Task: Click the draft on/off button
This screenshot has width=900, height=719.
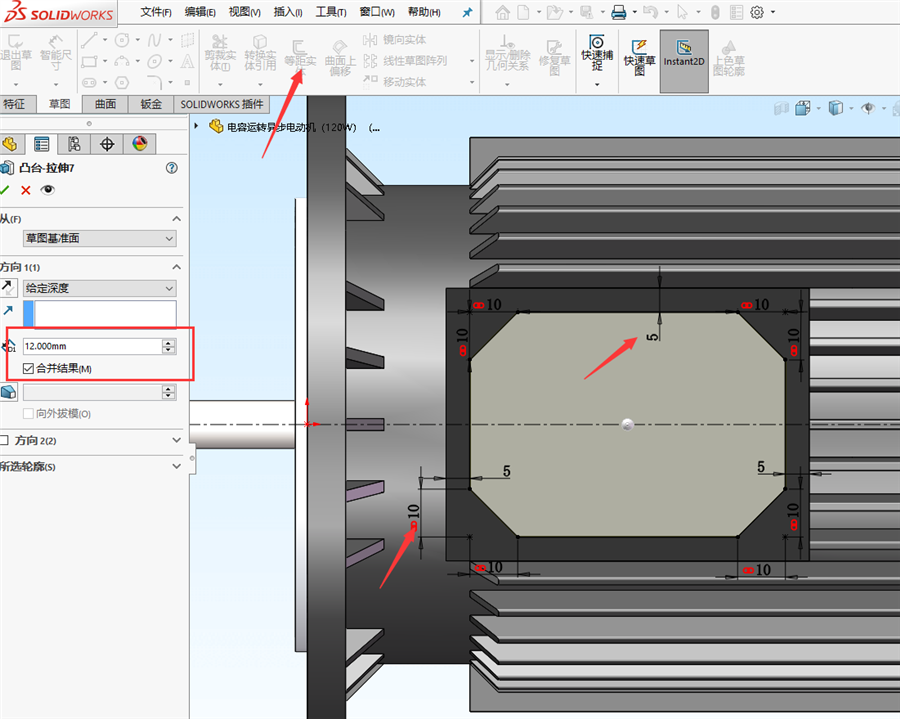Action: (8, 392)
